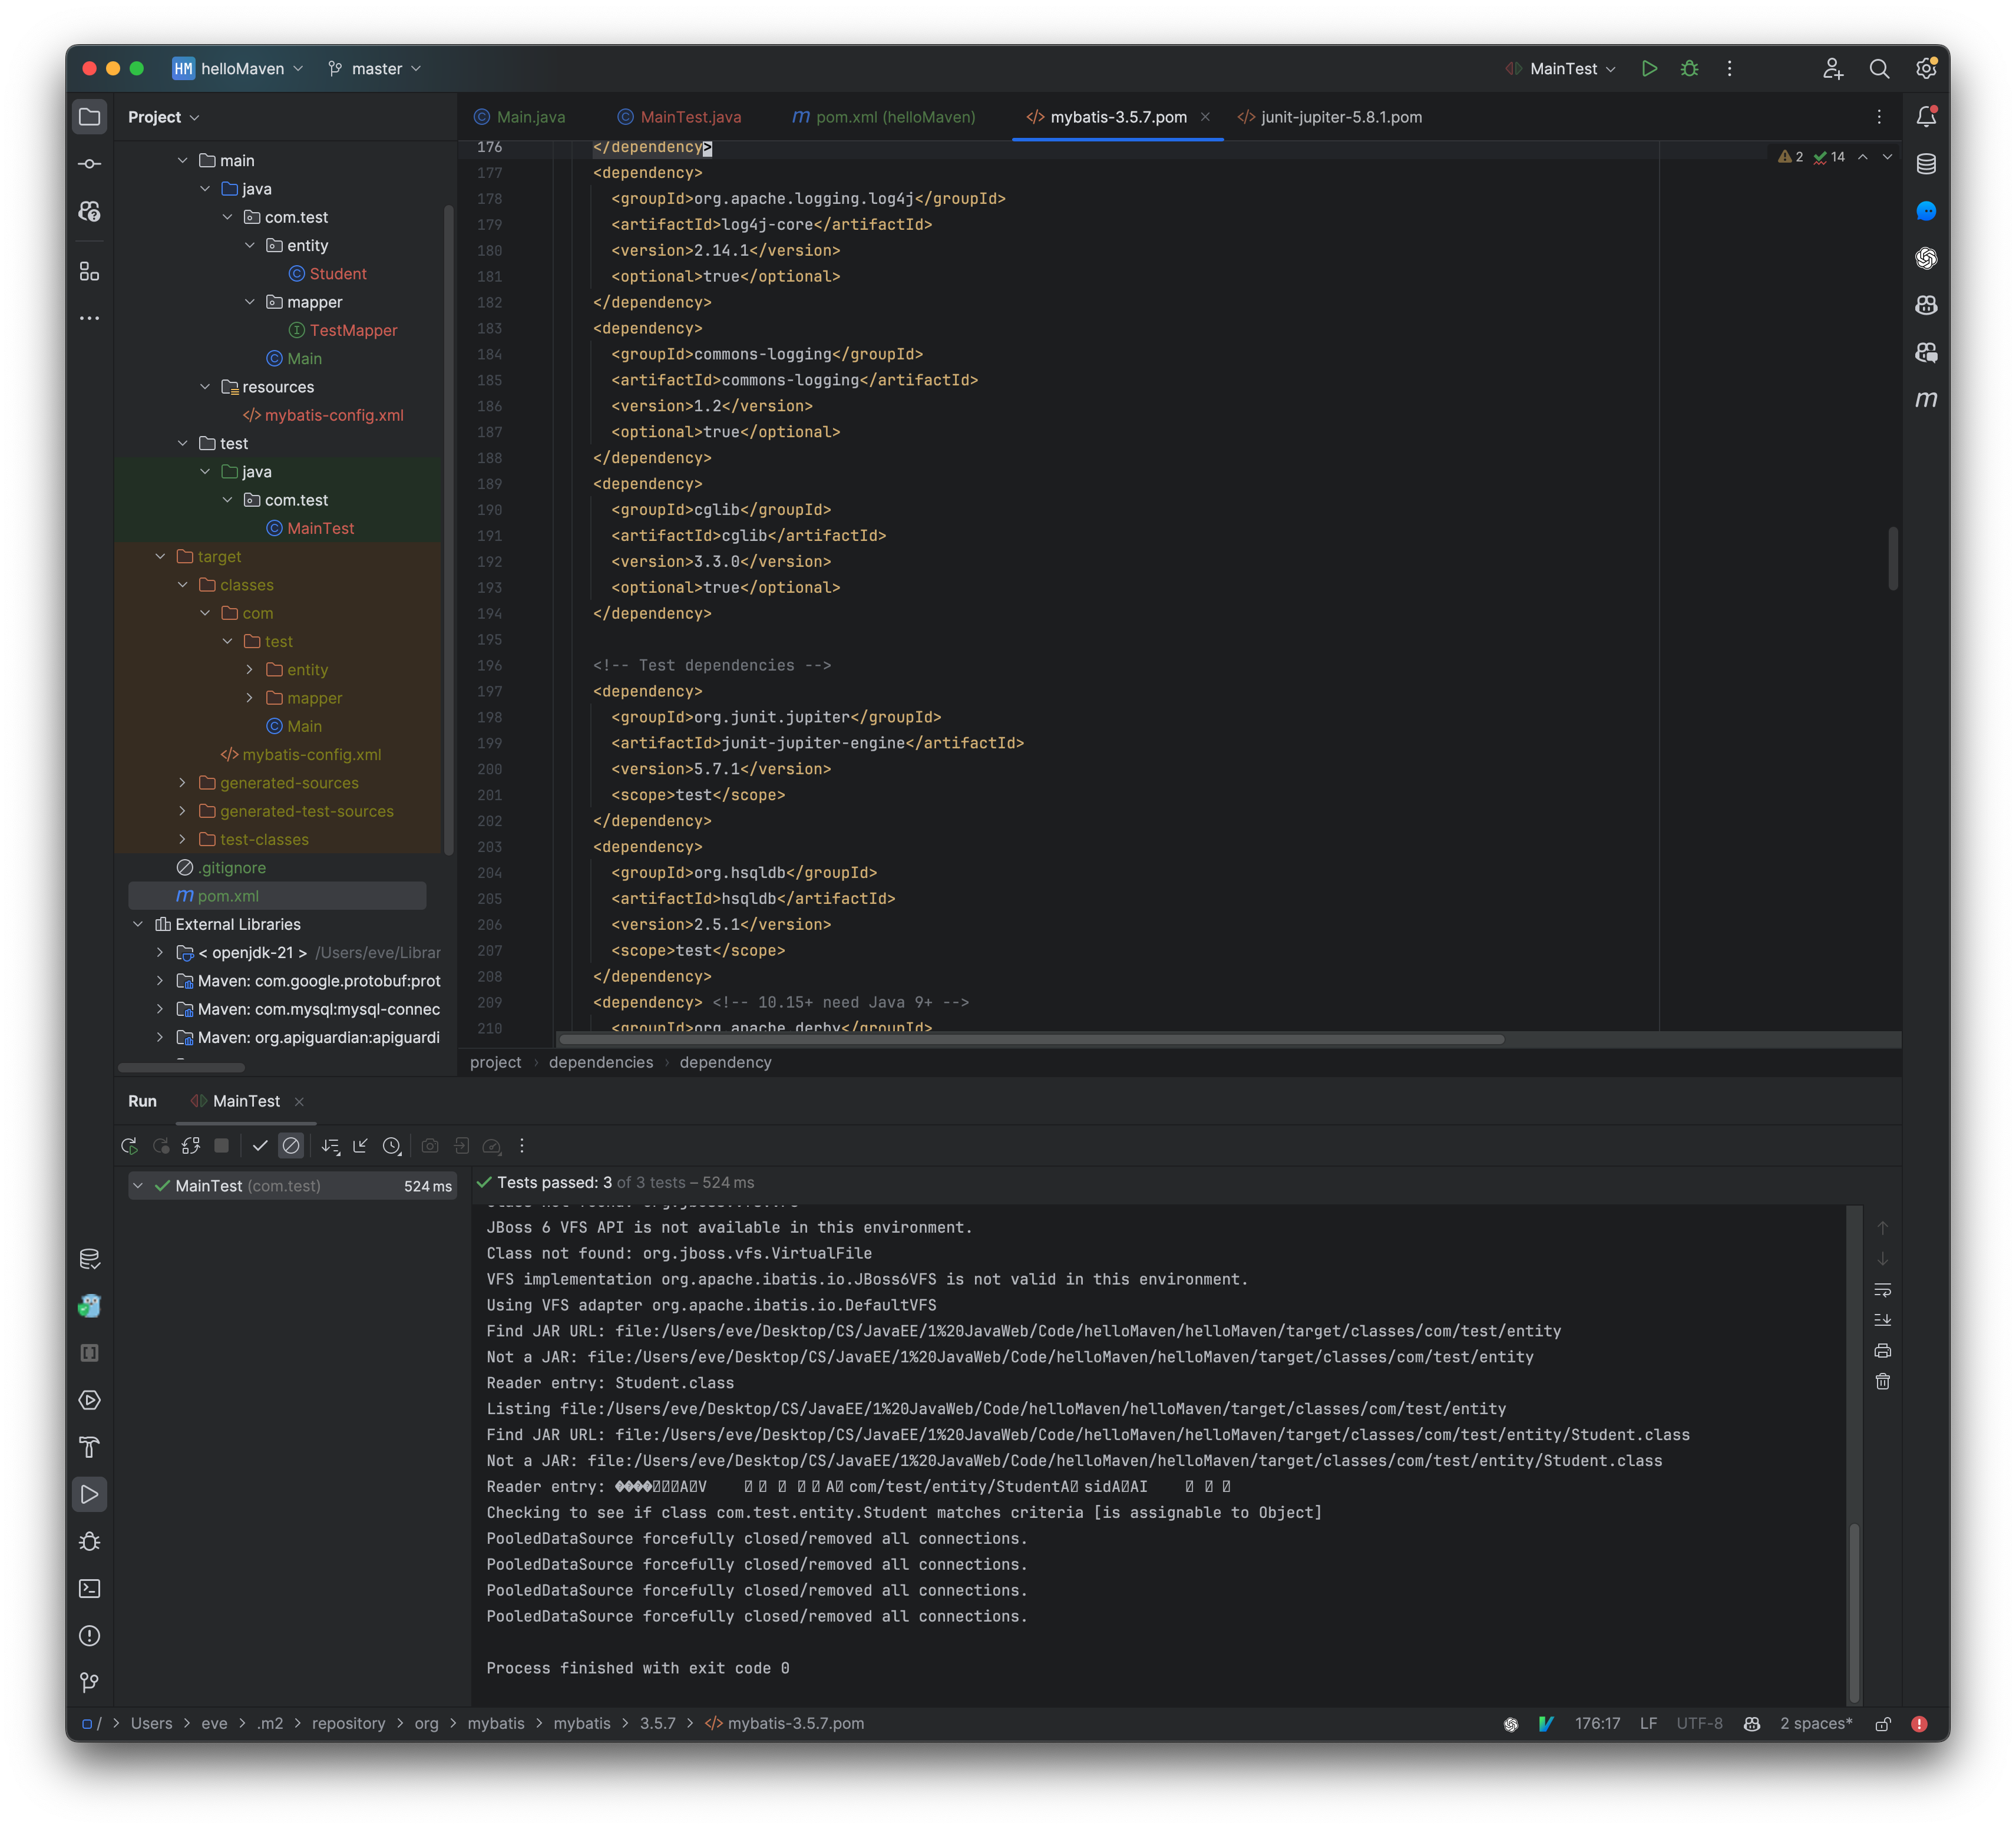Open the Debug icon in the top toolbar
The width and height of the screenshot is (2016, 1829).
pyautogui.click(x=1690, y=68)
